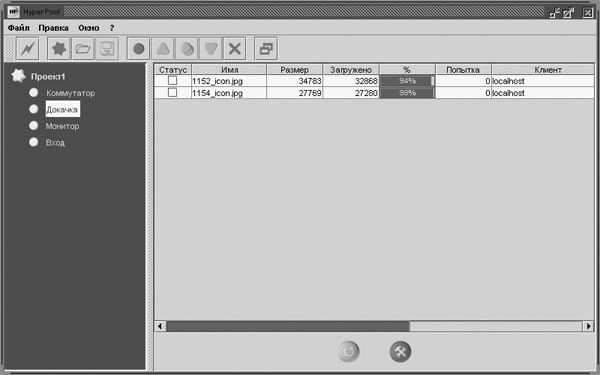600x375 pixels.
Task: Select the Коммутатор tree node
Action: [70, 93]
